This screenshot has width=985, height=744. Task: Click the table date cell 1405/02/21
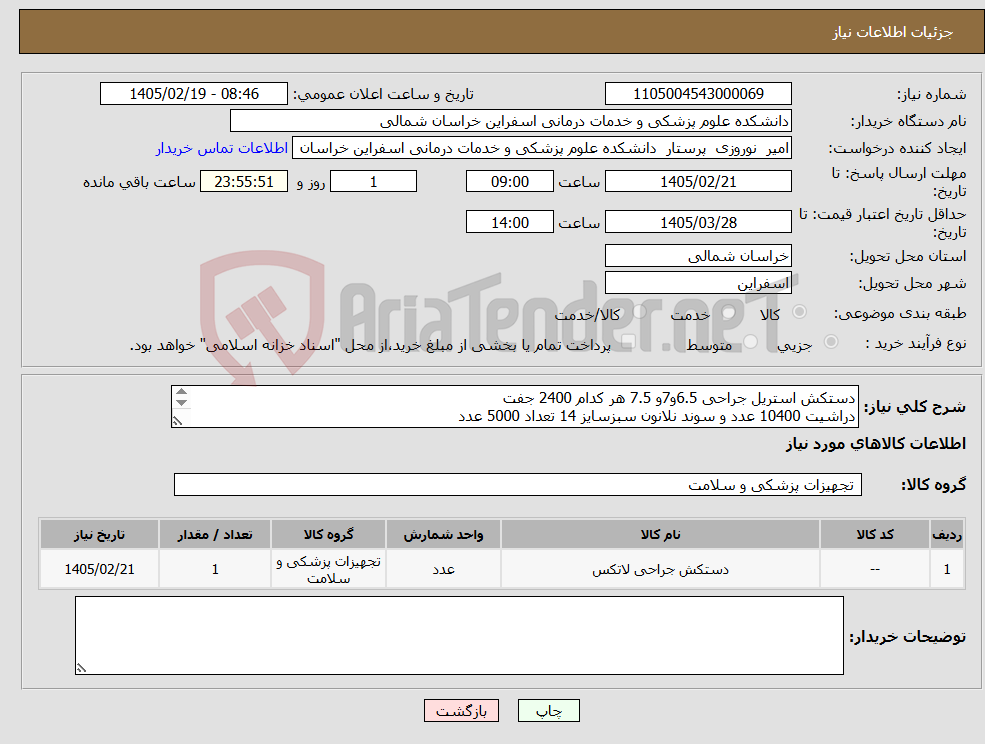99,569
